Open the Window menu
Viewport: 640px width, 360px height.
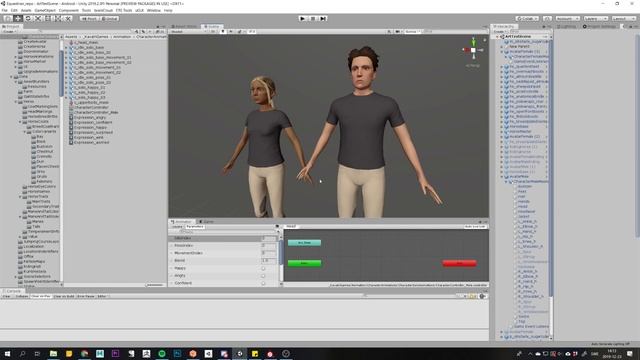click(153, 10)
